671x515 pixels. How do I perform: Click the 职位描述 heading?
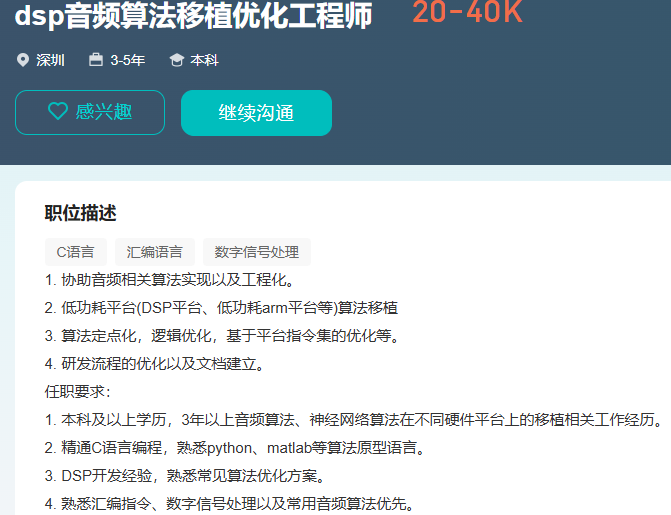80,213
